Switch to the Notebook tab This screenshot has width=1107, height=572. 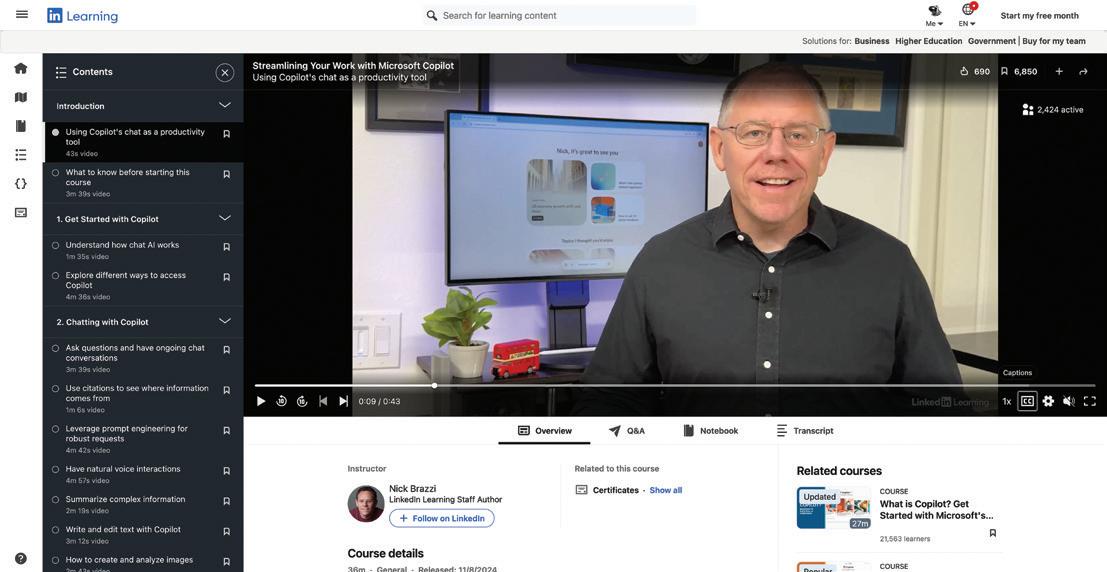tap(711, 431)
